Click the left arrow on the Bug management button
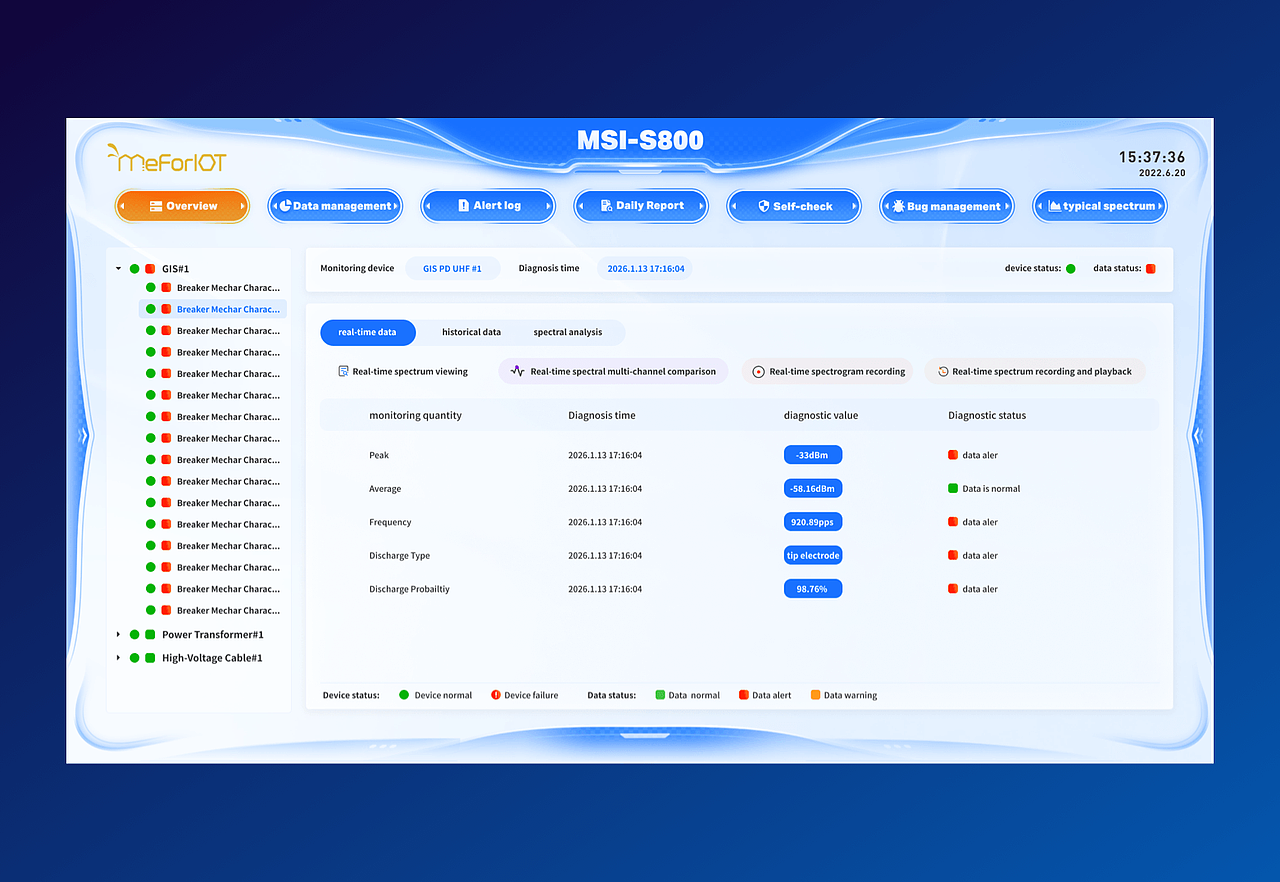Viewport: 1280px width, 882px height. pyautogui.click(x=887, y=207)
